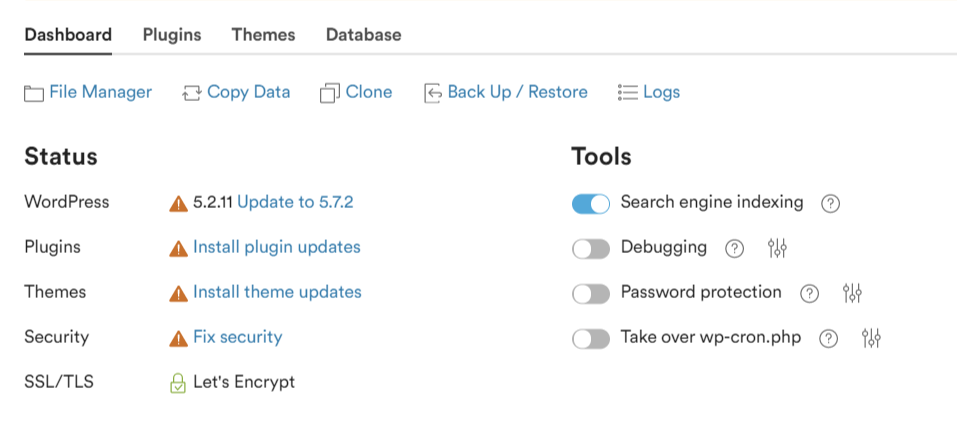Enable the Debugging toggle
This screenshot has height=428, width=957.
(x=591, y=248)
